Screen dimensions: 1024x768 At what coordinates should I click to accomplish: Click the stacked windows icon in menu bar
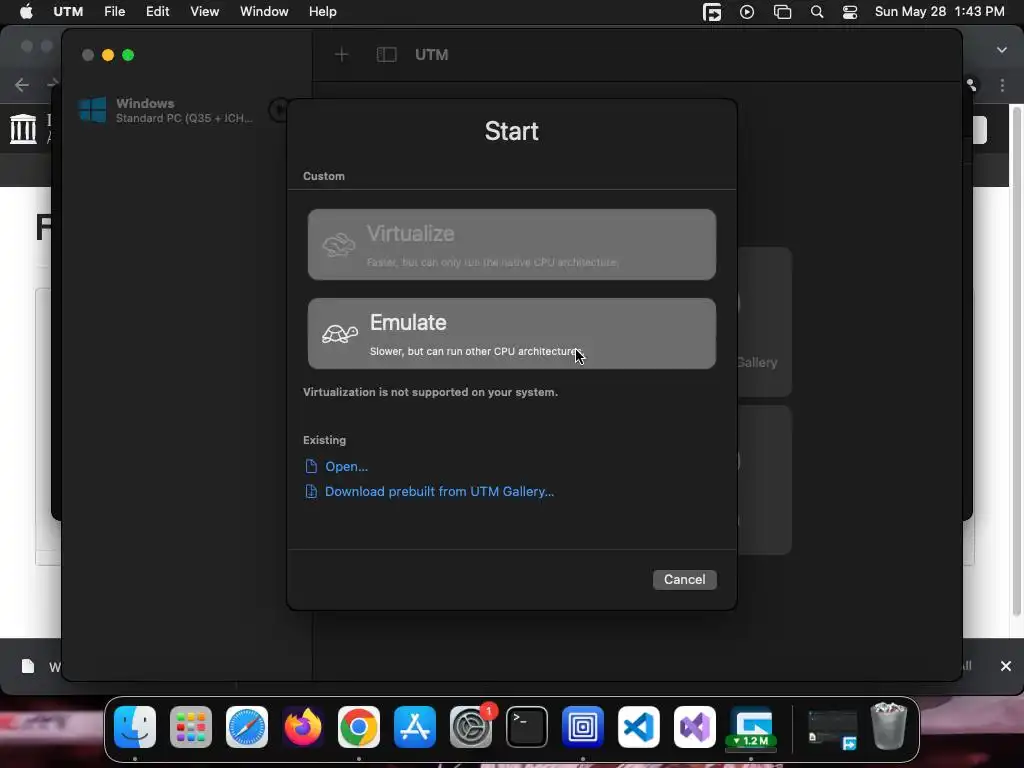click(782, 12)
